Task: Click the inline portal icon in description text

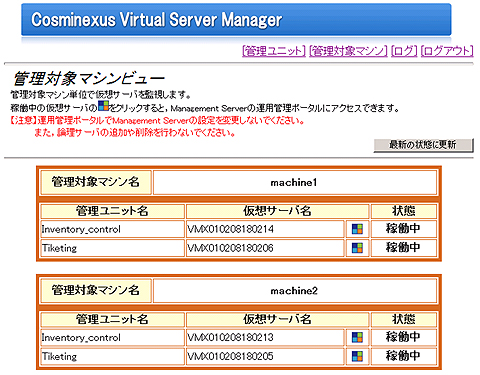Action: coord(103,106)
